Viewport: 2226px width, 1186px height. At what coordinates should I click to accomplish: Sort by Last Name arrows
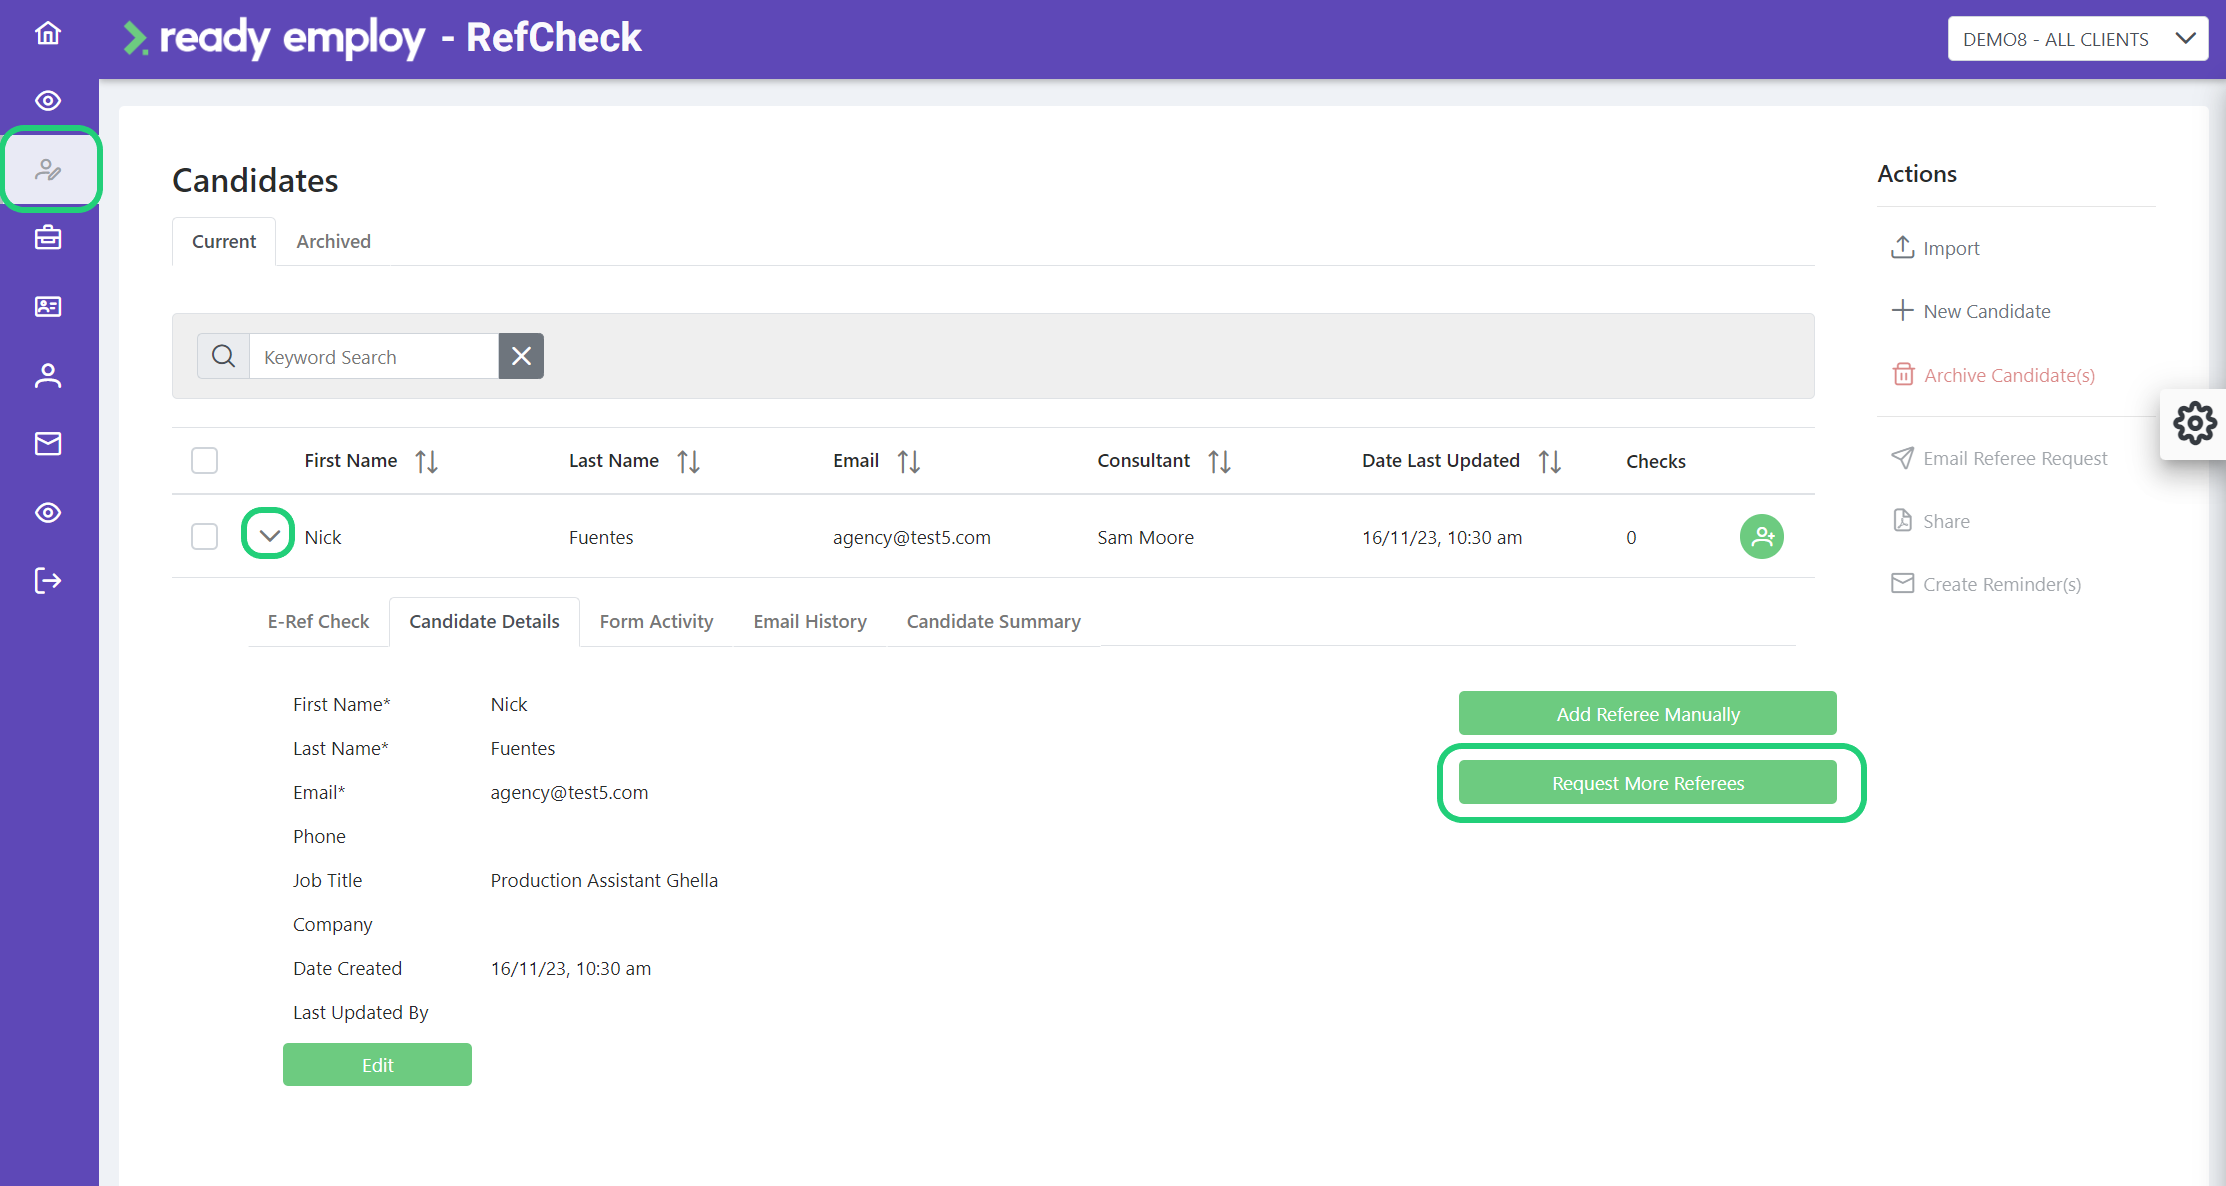(688, 461)
